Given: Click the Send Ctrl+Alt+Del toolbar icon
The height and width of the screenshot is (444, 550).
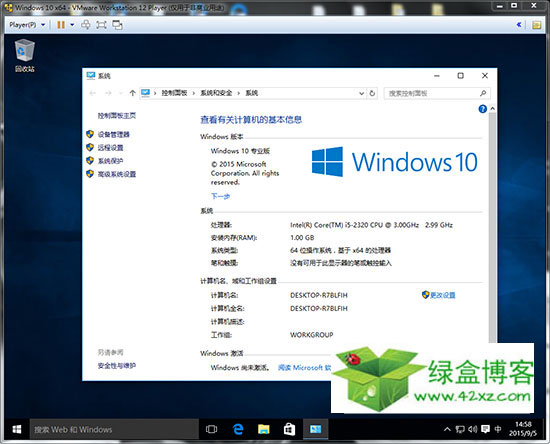Looking at the screenshot, I should click(x=86, y=25).
